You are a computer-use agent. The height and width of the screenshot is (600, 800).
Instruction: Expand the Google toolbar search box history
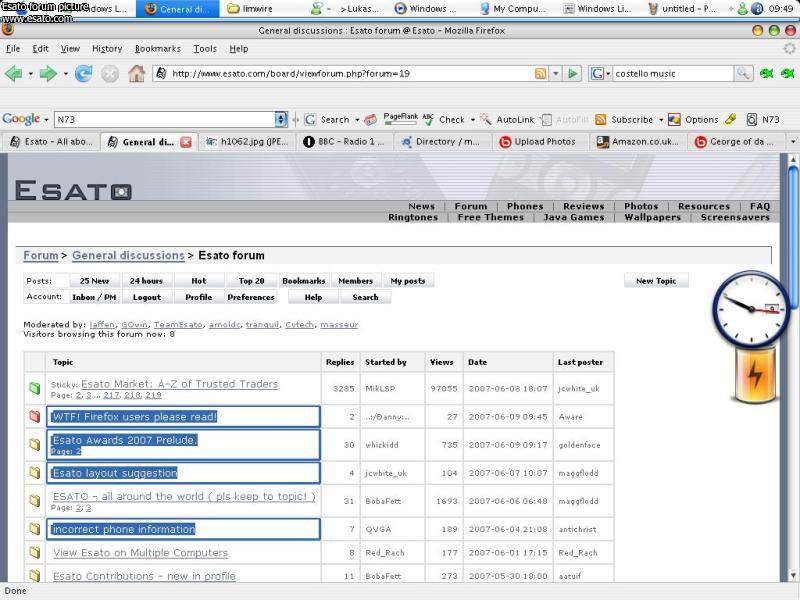[281, 119]
